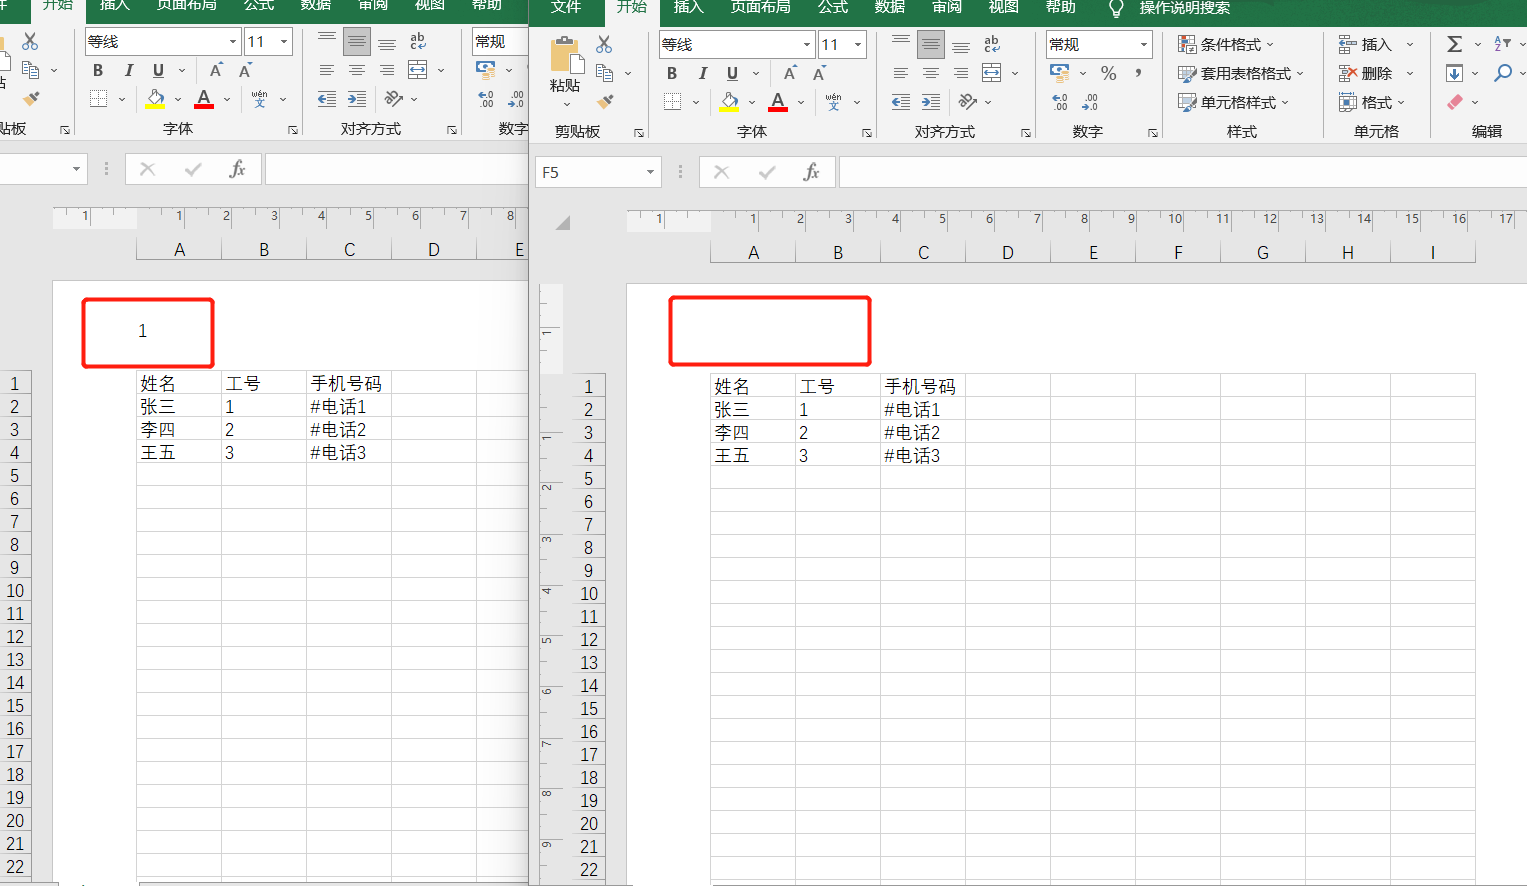Apply percent style in right window

click(1108, 73)
